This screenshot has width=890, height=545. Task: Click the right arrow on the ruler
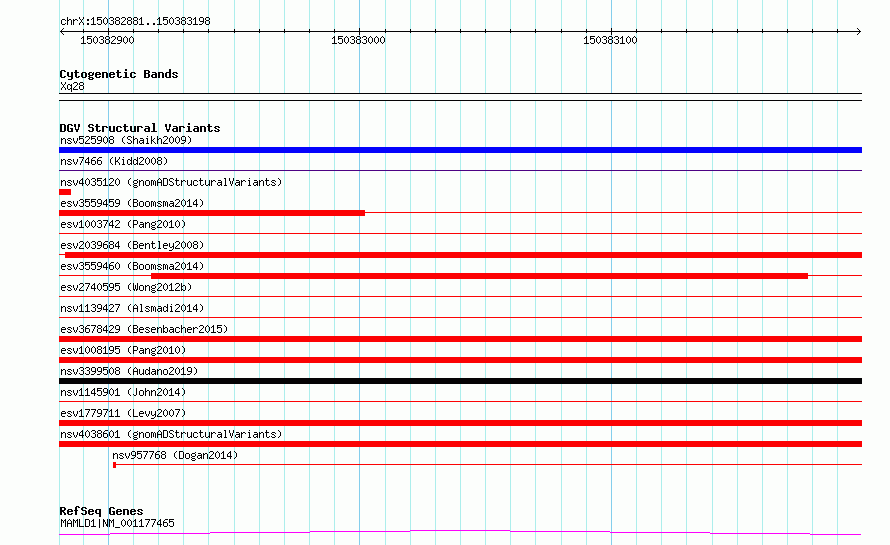(858, 32)
